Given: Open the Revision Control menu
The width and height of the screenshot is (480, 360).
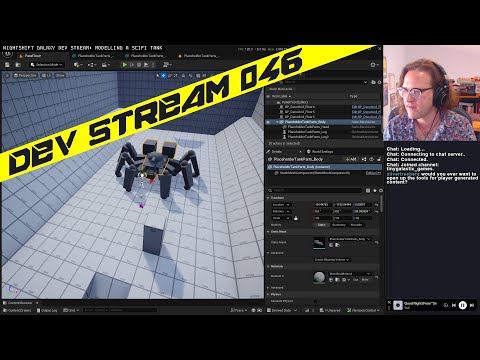Looking at the screenshot, I should (x=363, y=310).
